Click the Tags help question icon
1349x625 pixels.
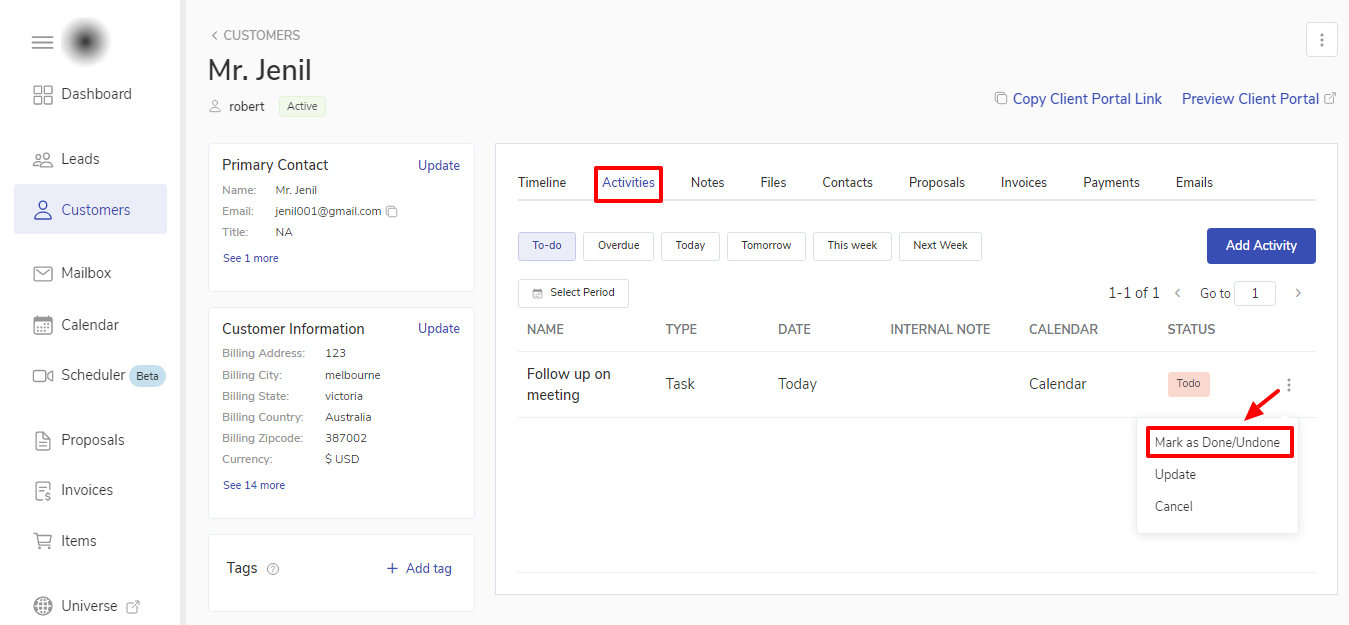(273, 569)
